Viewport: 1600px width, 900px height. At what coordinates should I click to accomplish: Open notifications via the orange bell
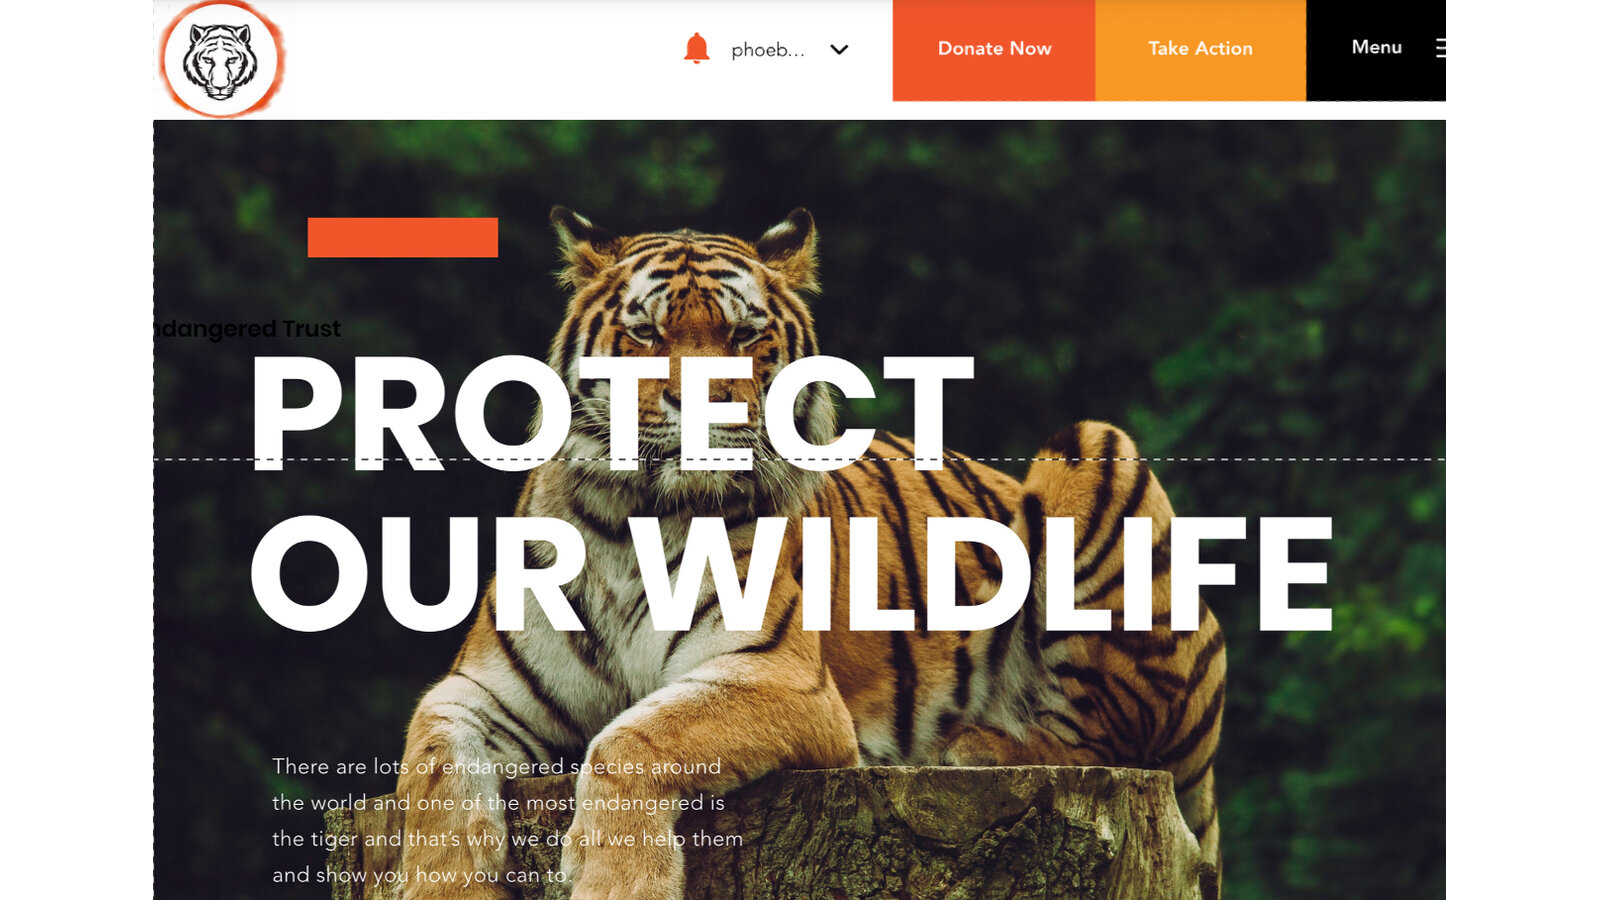tap(697, 48)
